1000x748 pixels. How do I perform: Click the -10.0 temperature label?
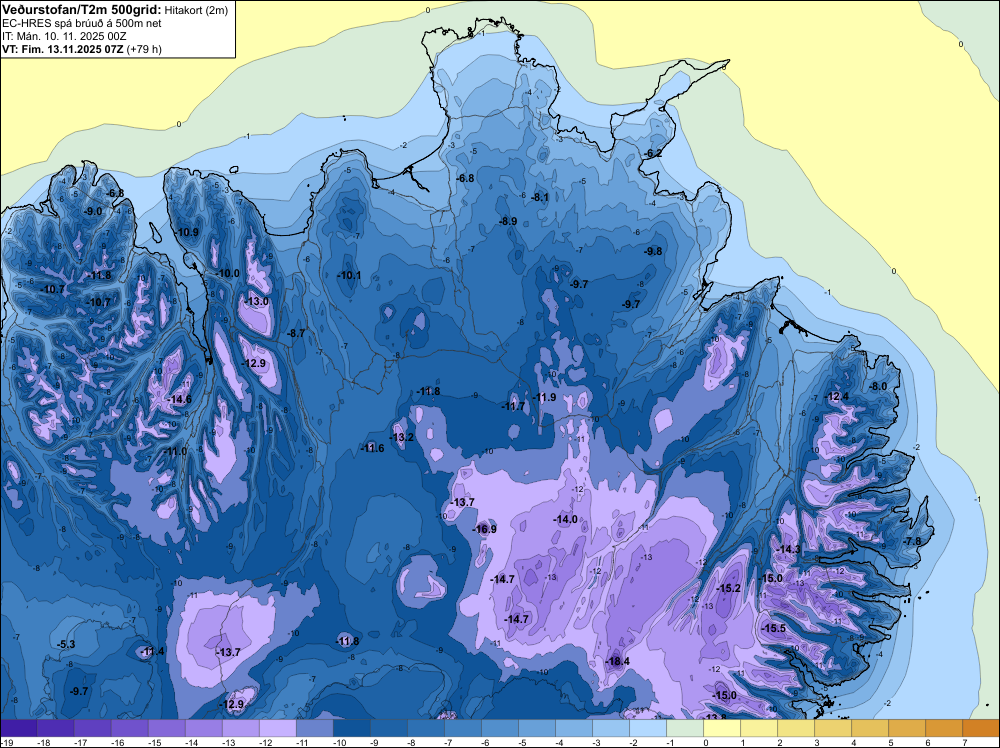(228, 273)
